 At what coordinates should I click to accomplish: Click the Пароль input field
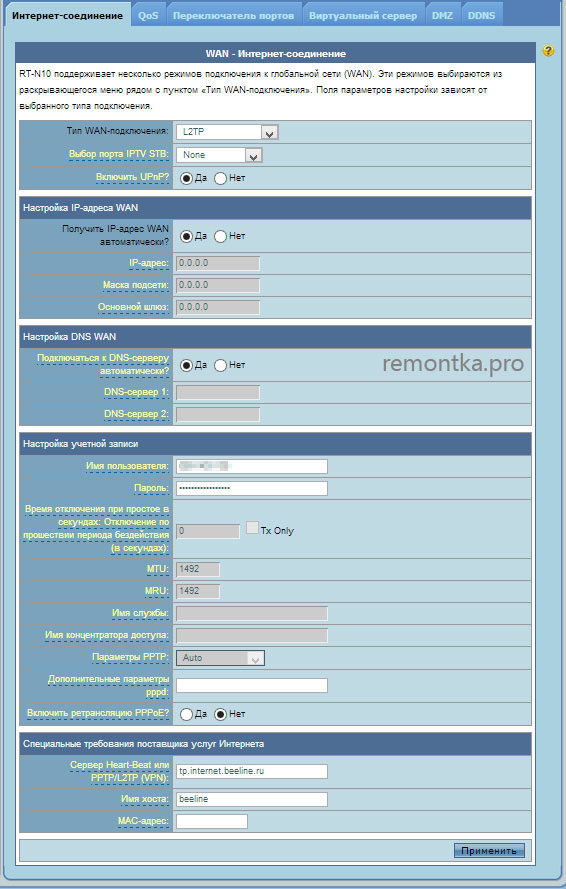tap(252, 488)
